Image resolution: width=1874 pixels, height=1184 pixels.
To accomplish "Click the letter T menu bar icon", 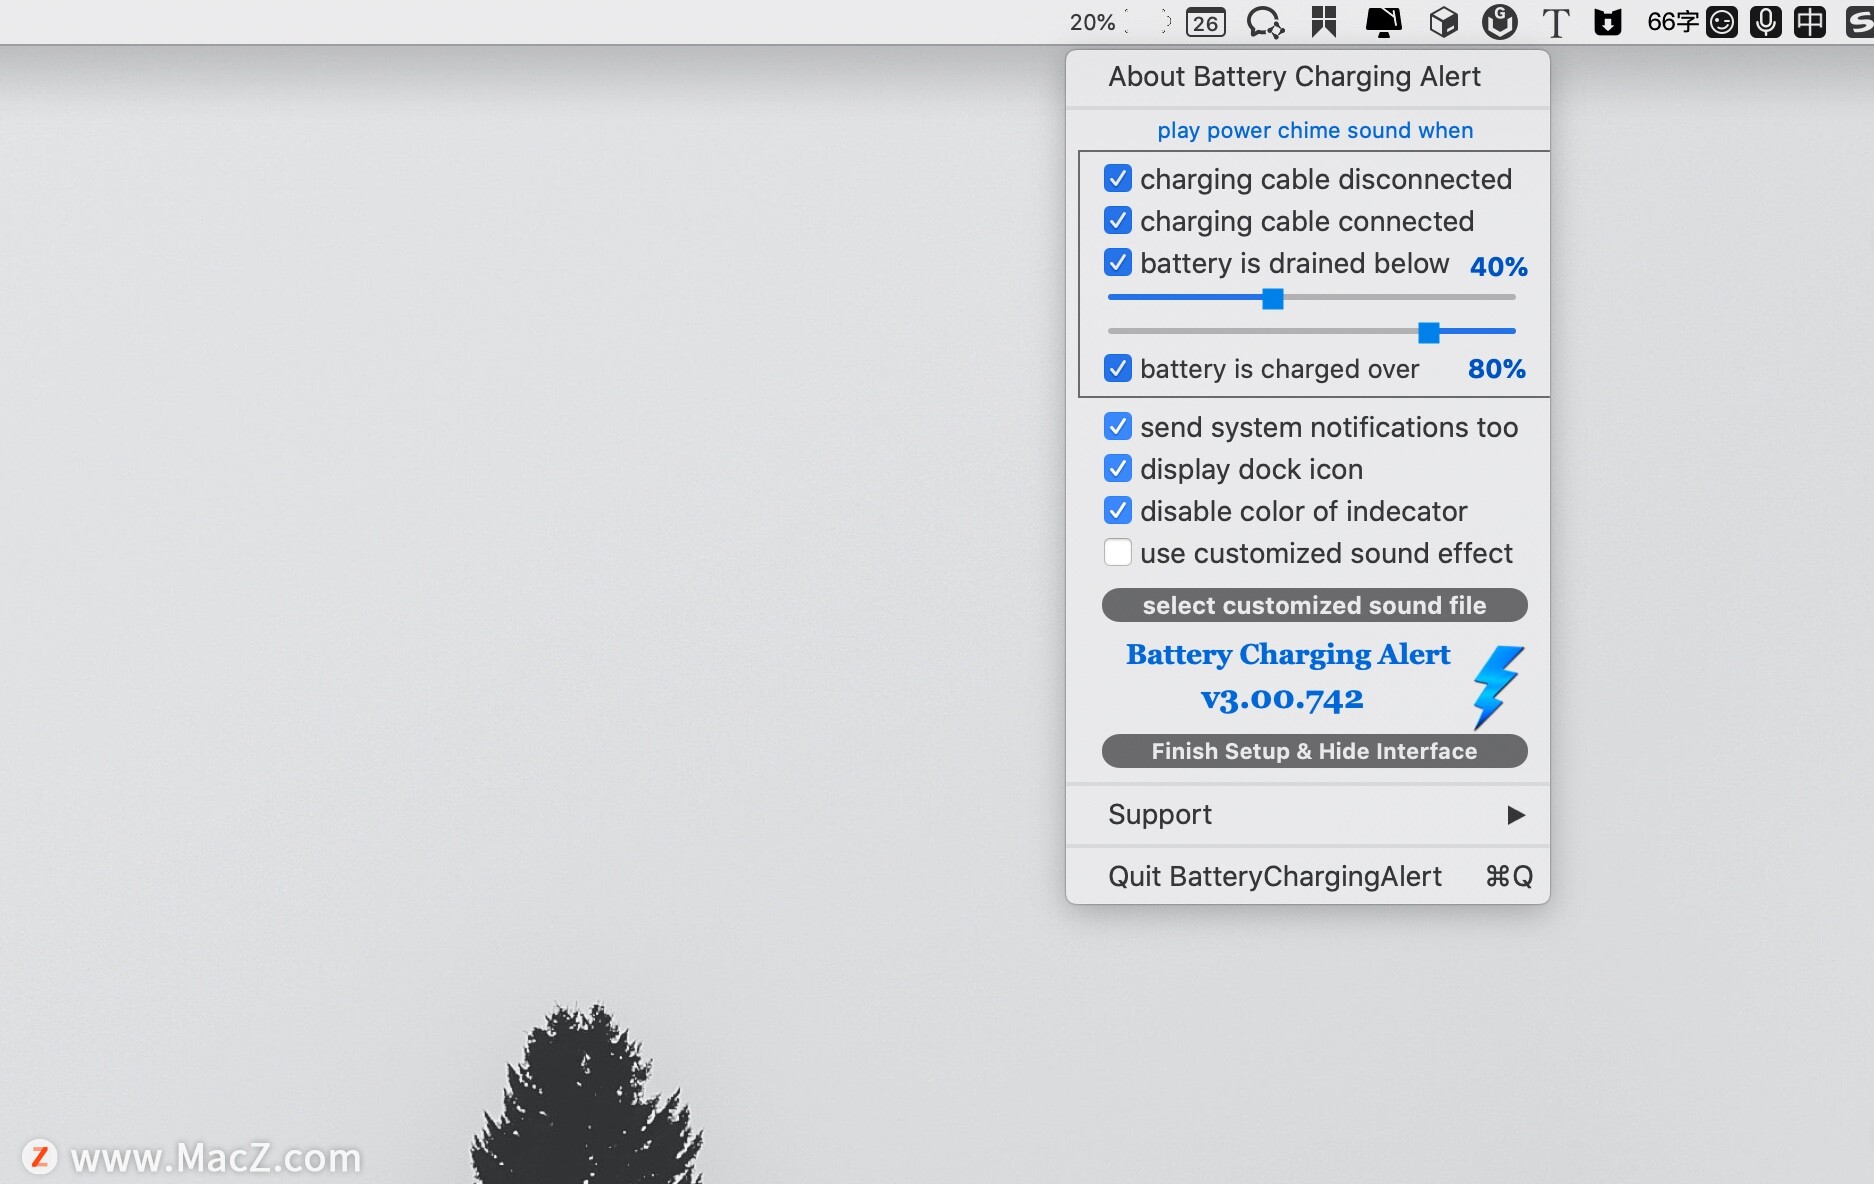I will click(1555, 22).
